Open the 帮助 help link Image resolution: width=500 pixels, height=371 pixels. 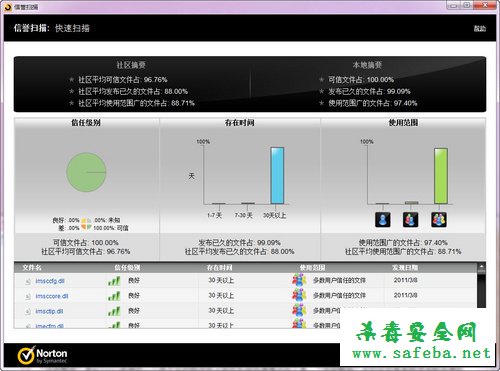(480, 29)
